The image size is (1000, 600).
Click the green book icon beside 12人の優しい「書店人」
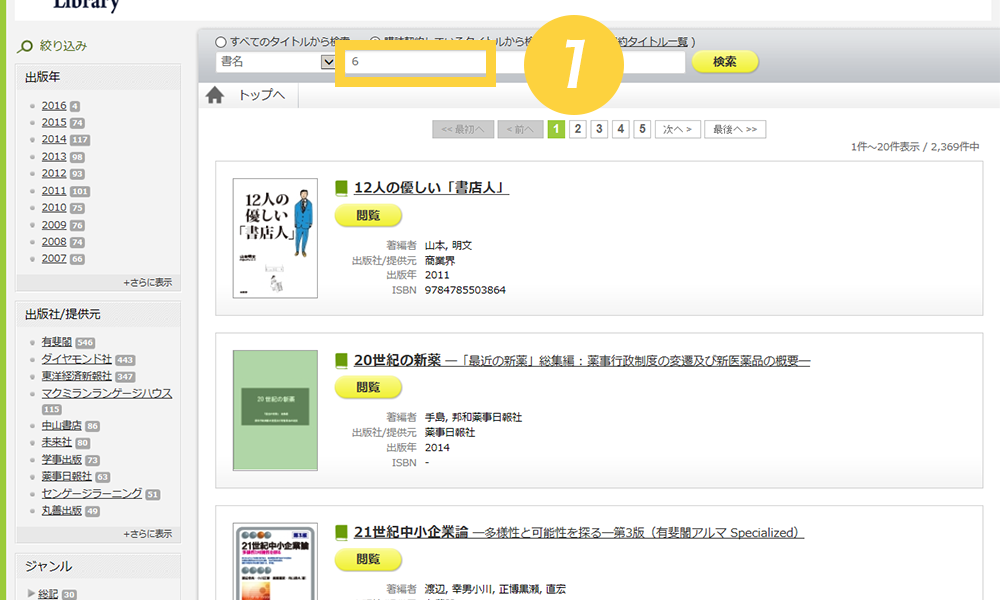(341, 188)
